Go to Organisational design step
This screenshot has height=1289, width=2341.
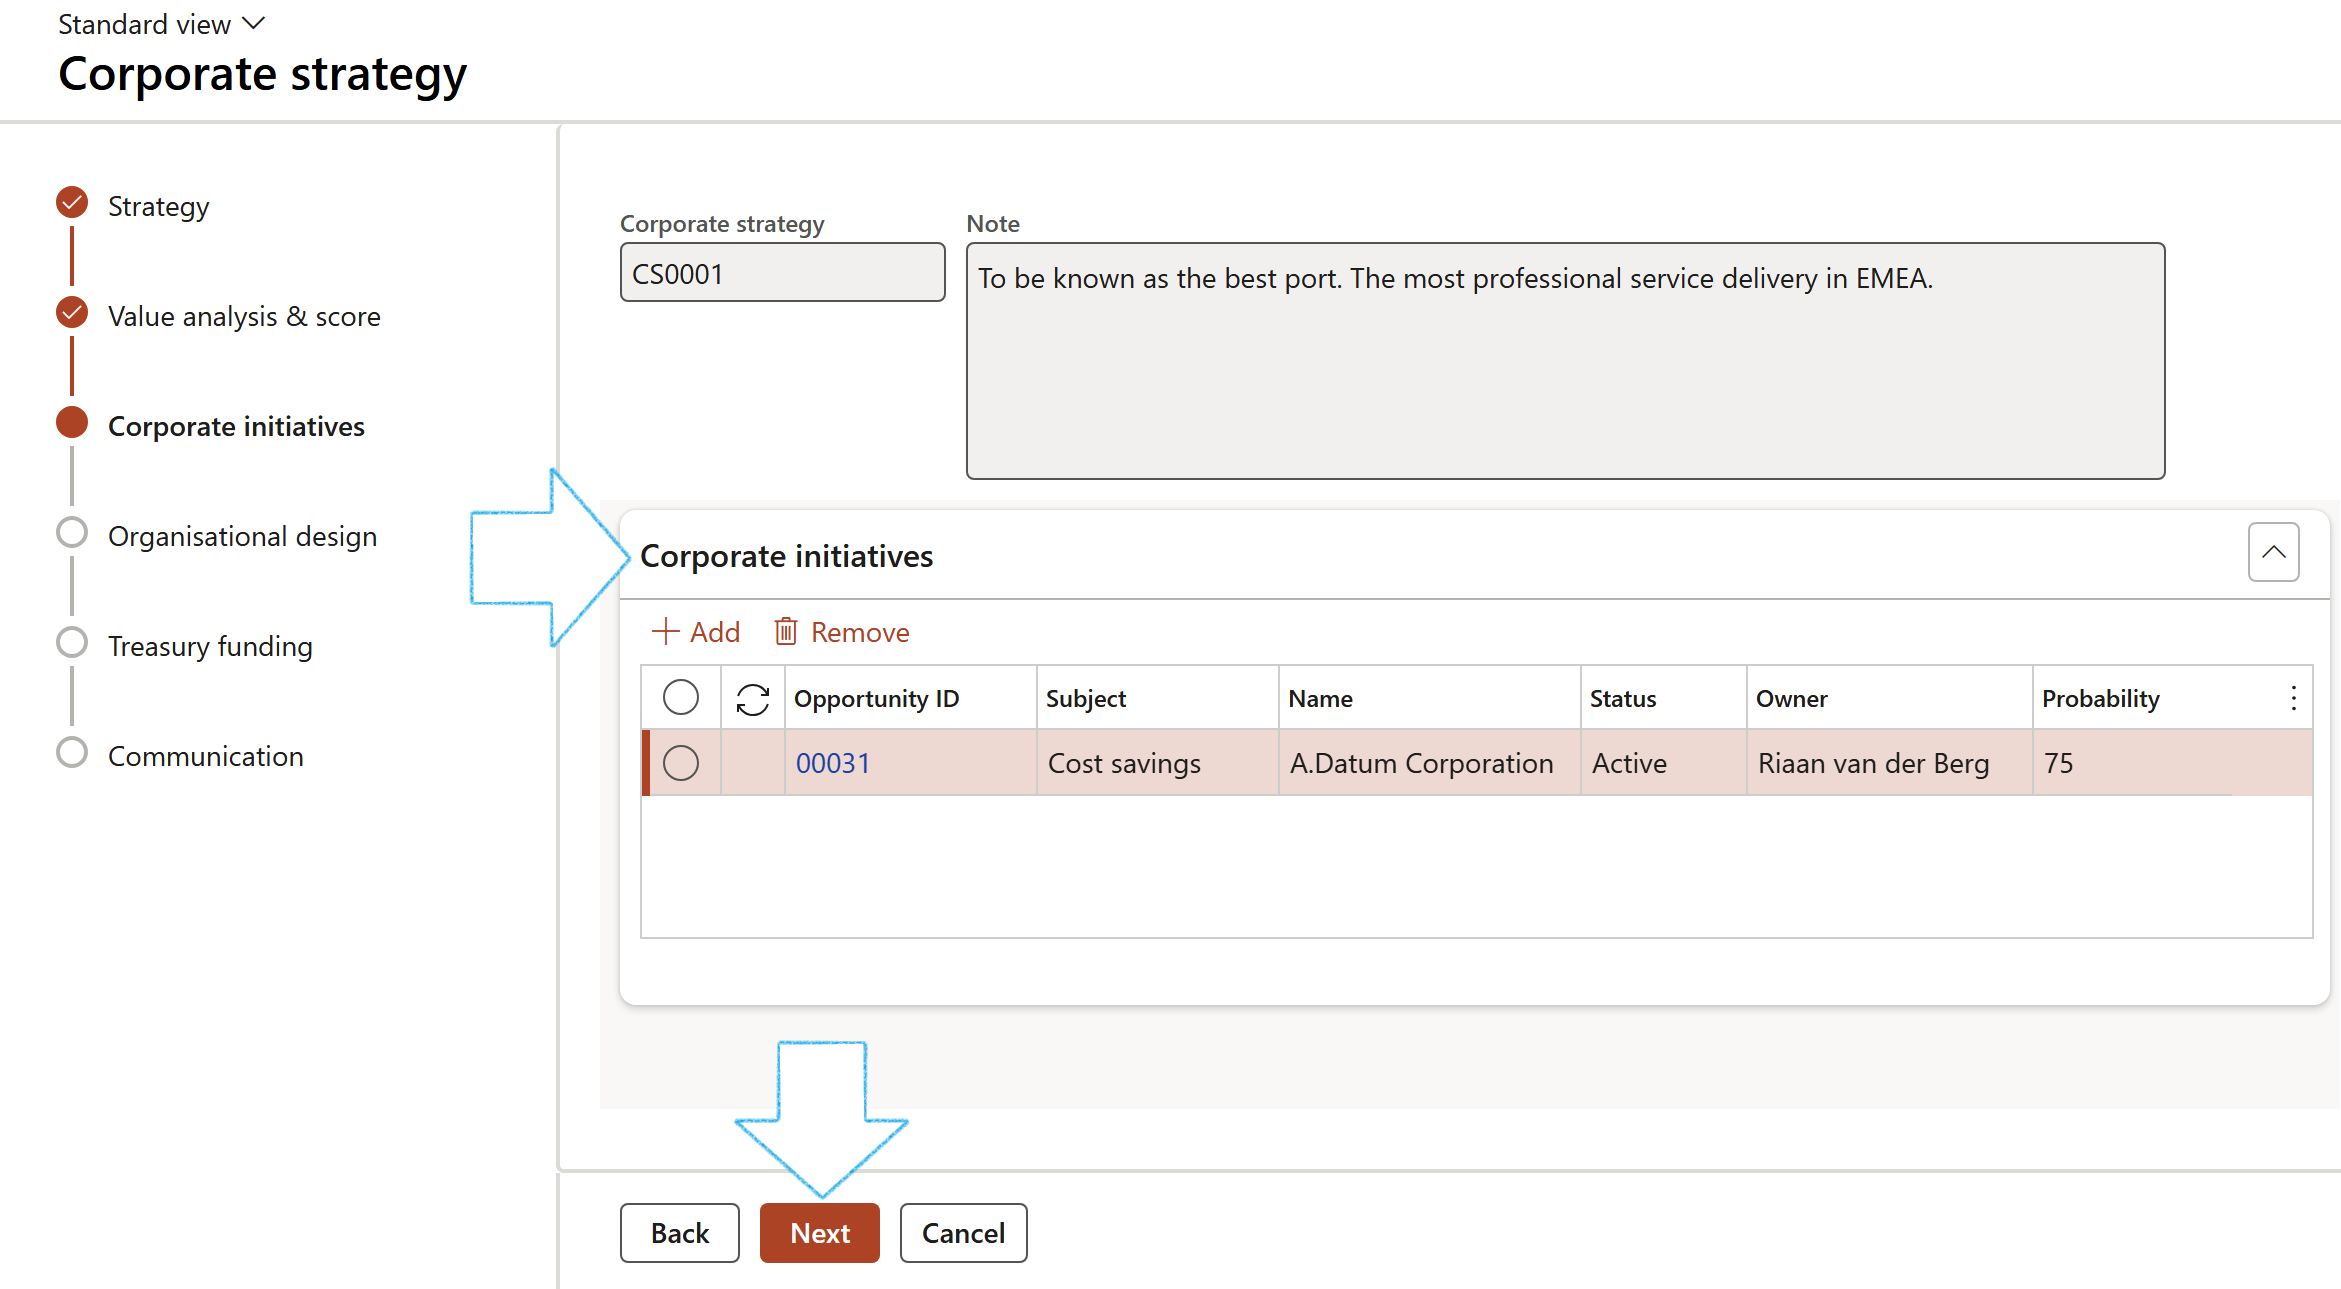242,536
